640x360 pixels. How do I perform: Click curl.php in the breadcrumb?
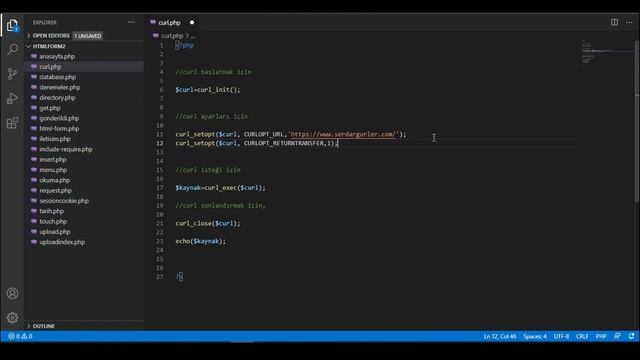coord(172,36)
